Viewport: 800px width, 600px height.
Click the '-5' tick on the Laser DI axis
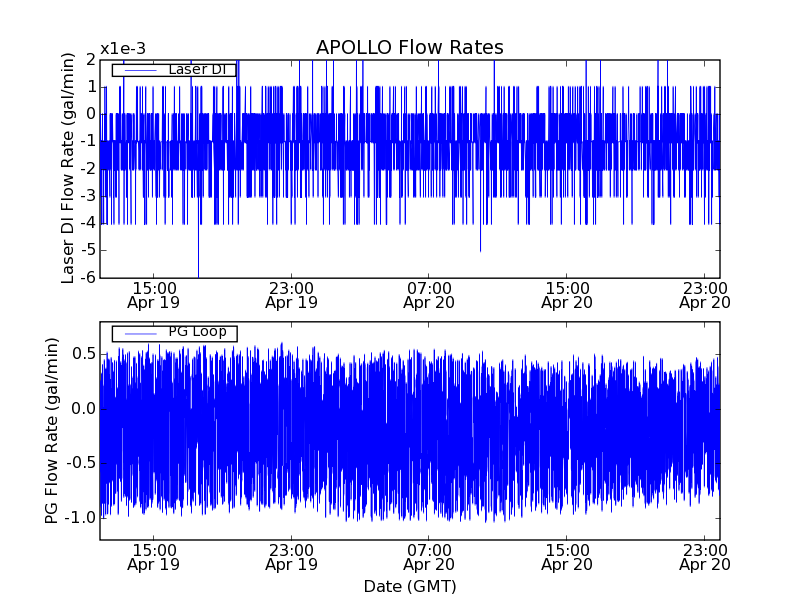(90, 250)
